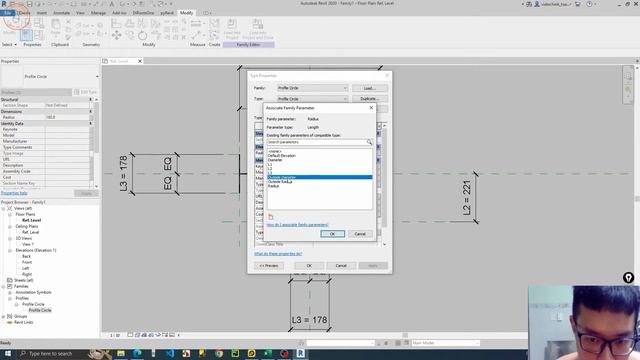This screenshot has height=360, width=640.
Task: Click the Rotate tool icon in the ribbon
Action: coord(142,36)
